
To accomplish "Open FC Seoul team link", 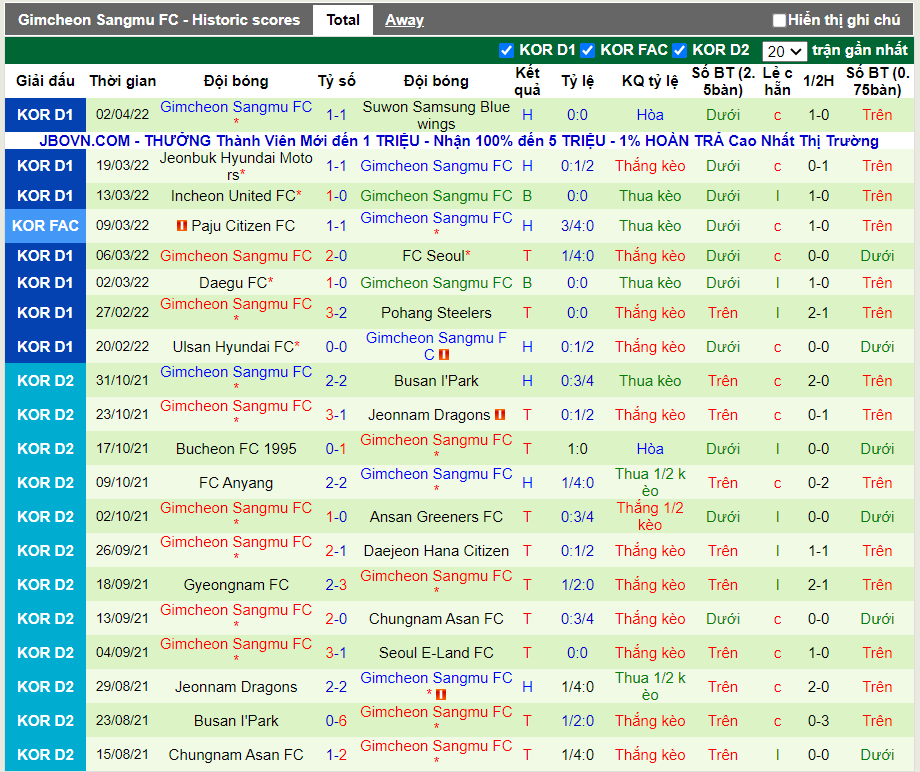I will pos(433,256).
